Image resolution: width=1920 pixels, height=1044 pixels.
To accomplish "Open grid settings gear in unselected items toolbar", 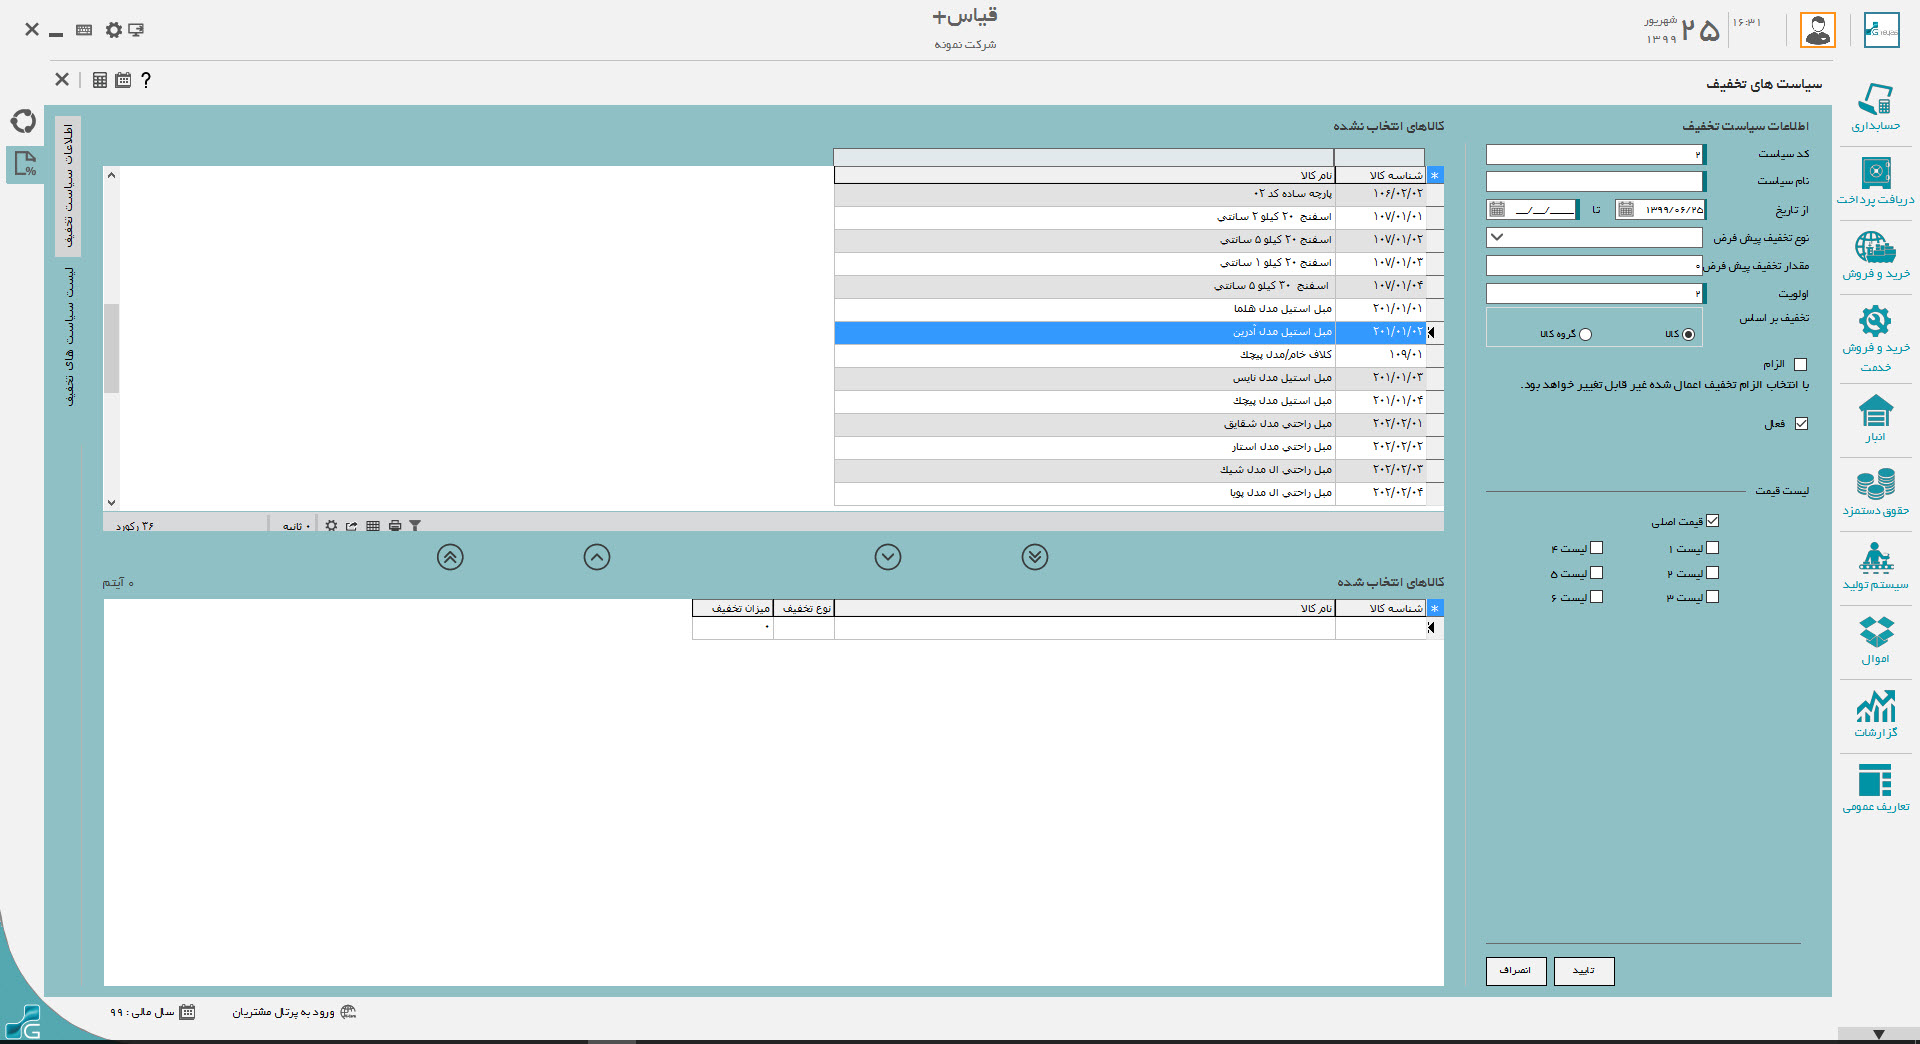I will 331,526.
